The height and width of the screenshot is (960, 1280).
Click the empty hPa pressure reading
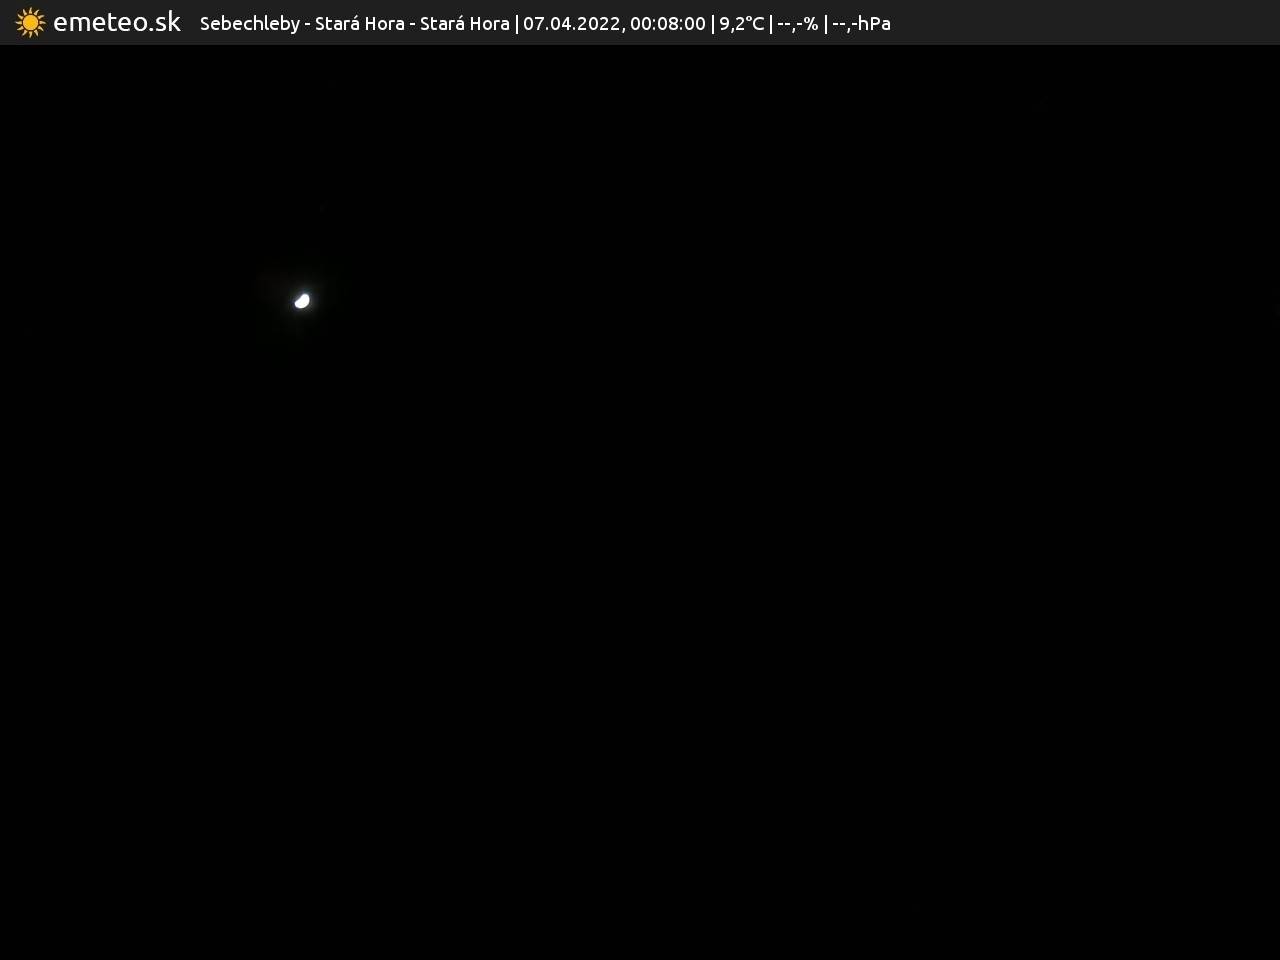pos(861,23)
